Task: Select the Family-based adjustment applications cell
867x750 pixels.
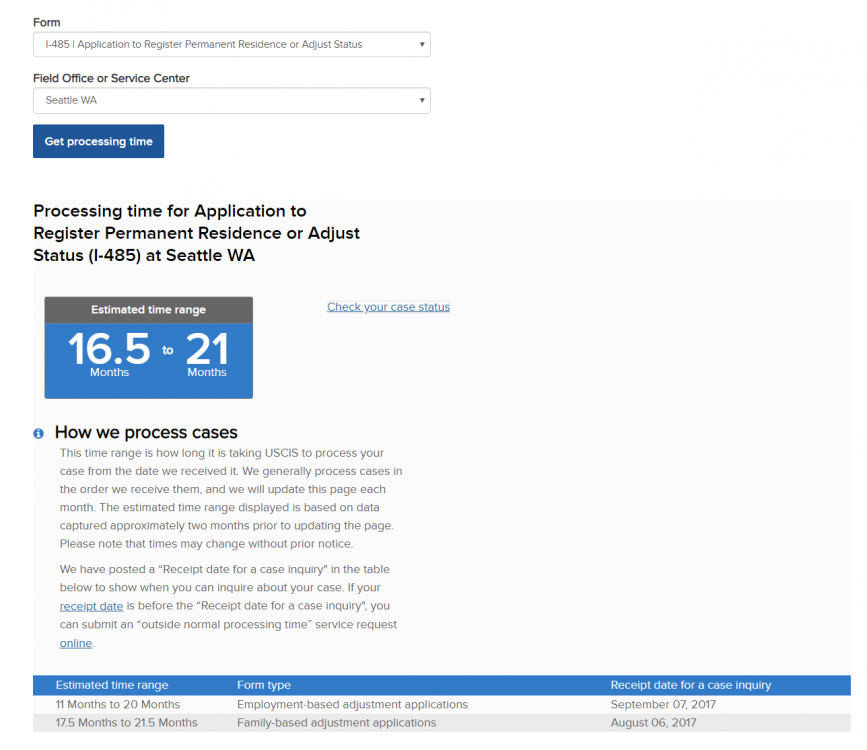Action: (336, 722)
